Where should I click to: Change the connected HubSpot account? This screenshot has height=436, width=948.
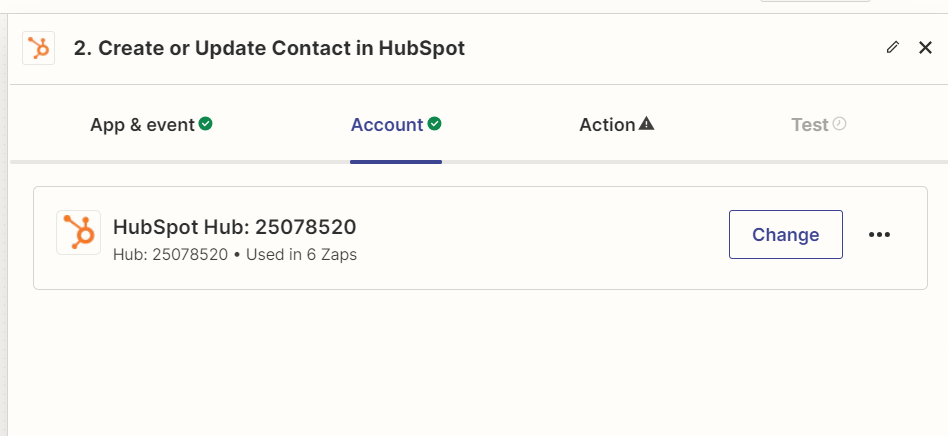pos(785,235)
